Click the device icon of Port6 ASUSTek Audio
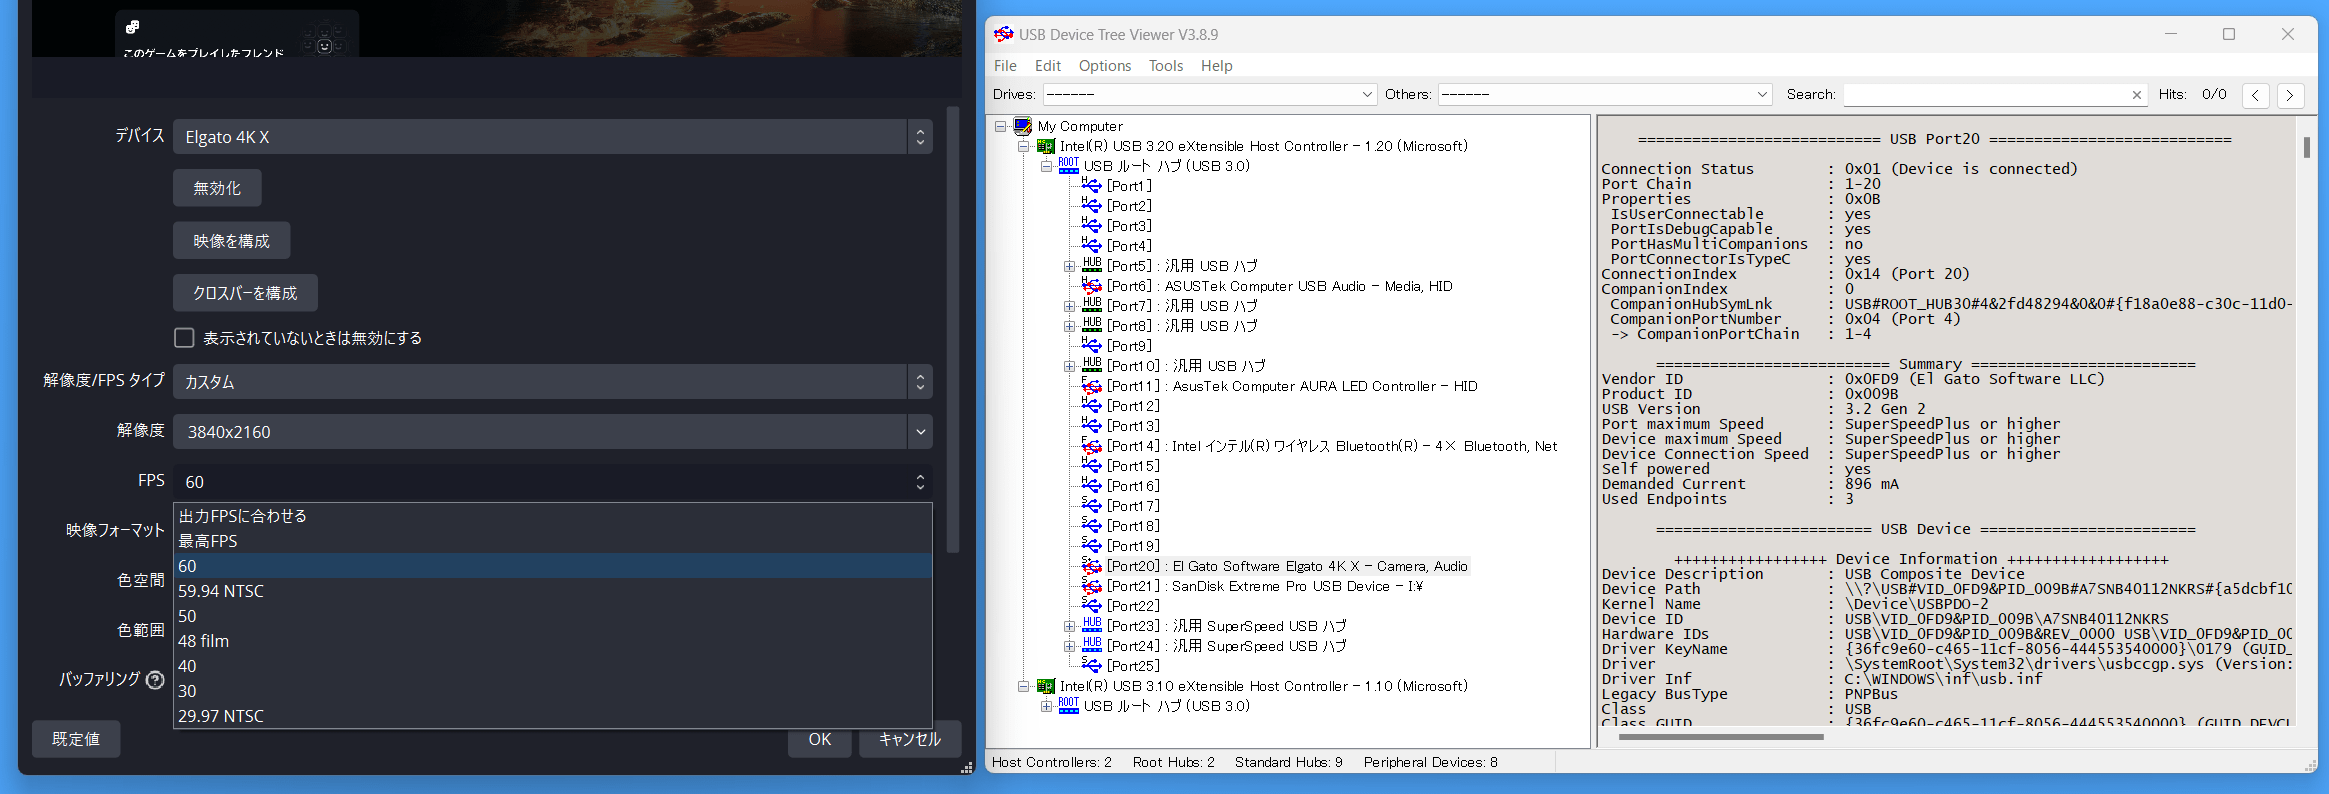The image size is (2329, 794). (x=1091, y=285)
